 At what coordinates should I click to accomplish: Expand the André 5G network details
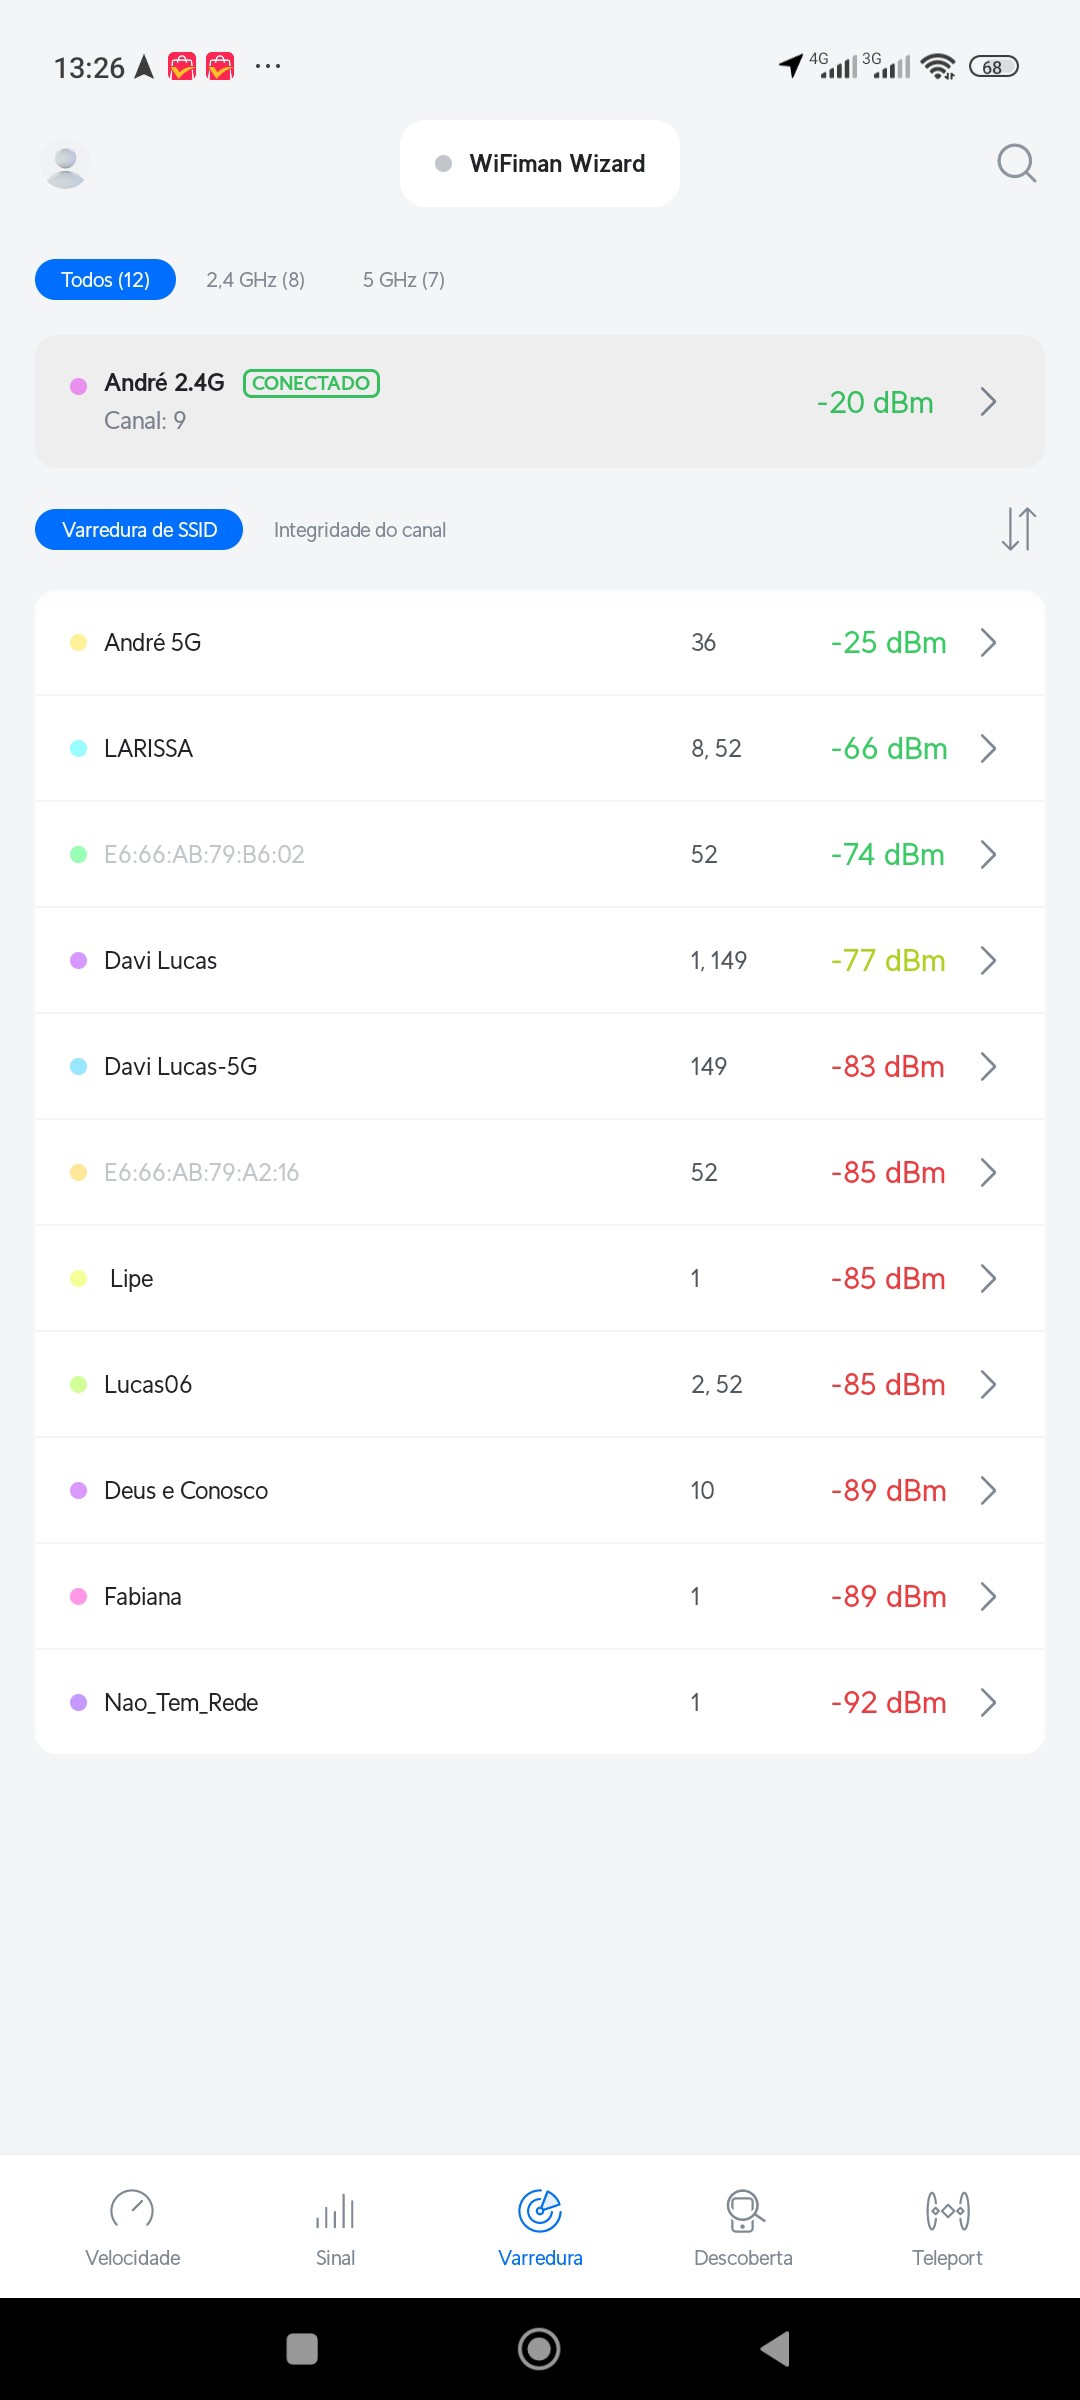(540, 643)
